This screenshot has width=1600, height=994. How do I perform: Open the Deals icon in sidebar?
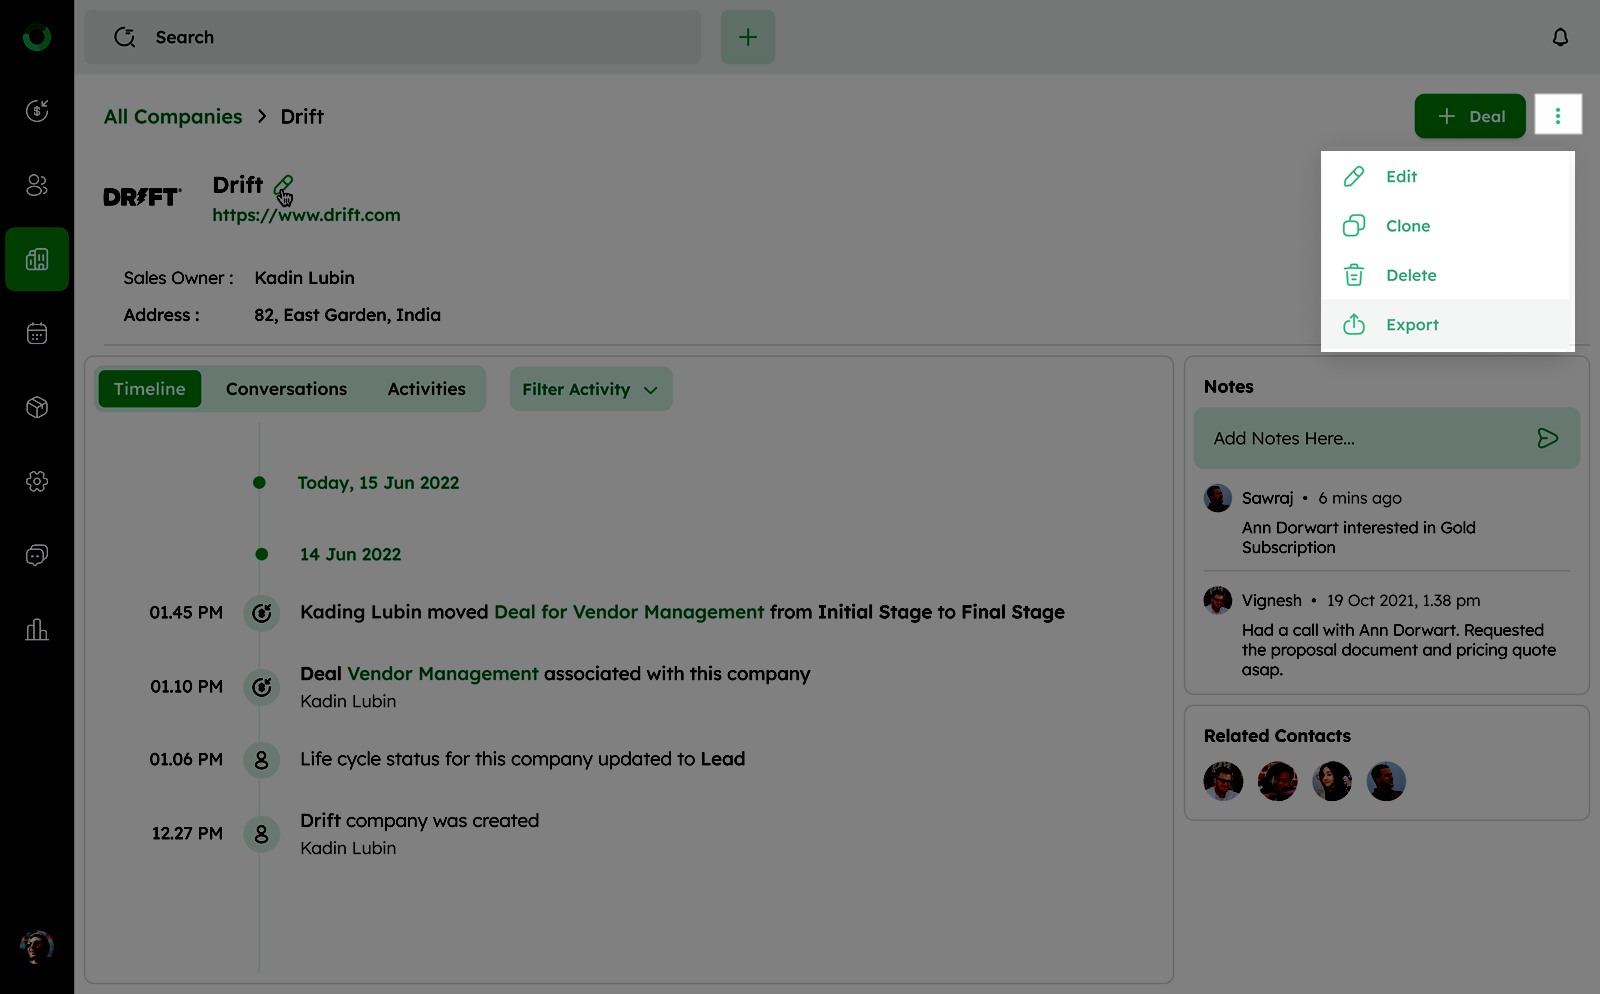pyautogui.click(x=37, y=111)
